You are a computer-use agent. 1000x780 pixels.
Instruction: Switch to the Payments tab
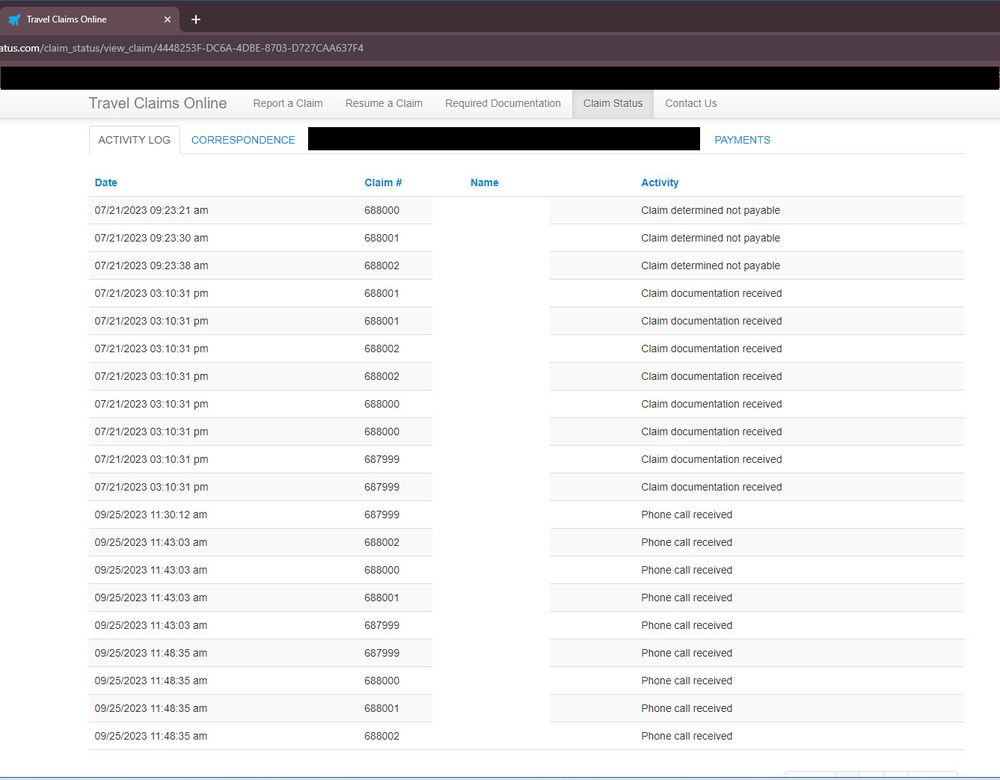click(741, 140)
